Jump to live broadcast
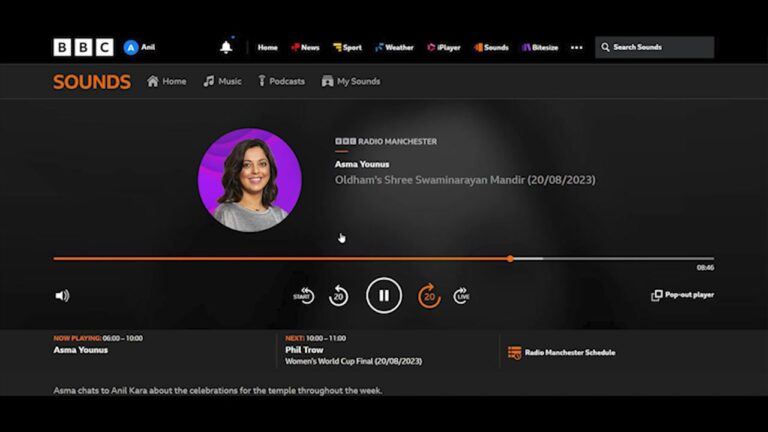 coord(461,296)
